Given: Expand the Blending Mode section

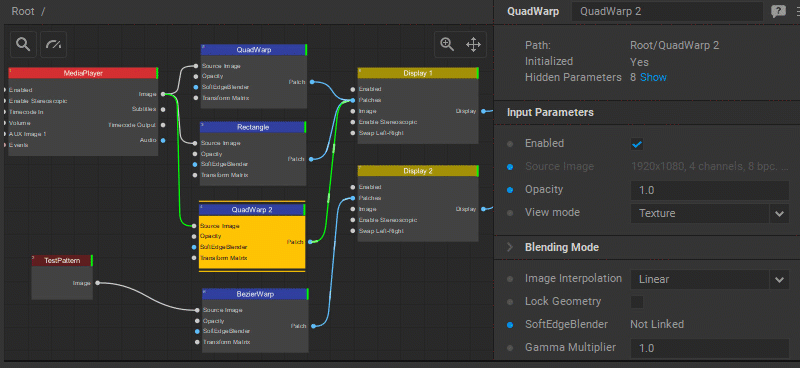Looking at the screenshot, I should click(x=510, y=248).
